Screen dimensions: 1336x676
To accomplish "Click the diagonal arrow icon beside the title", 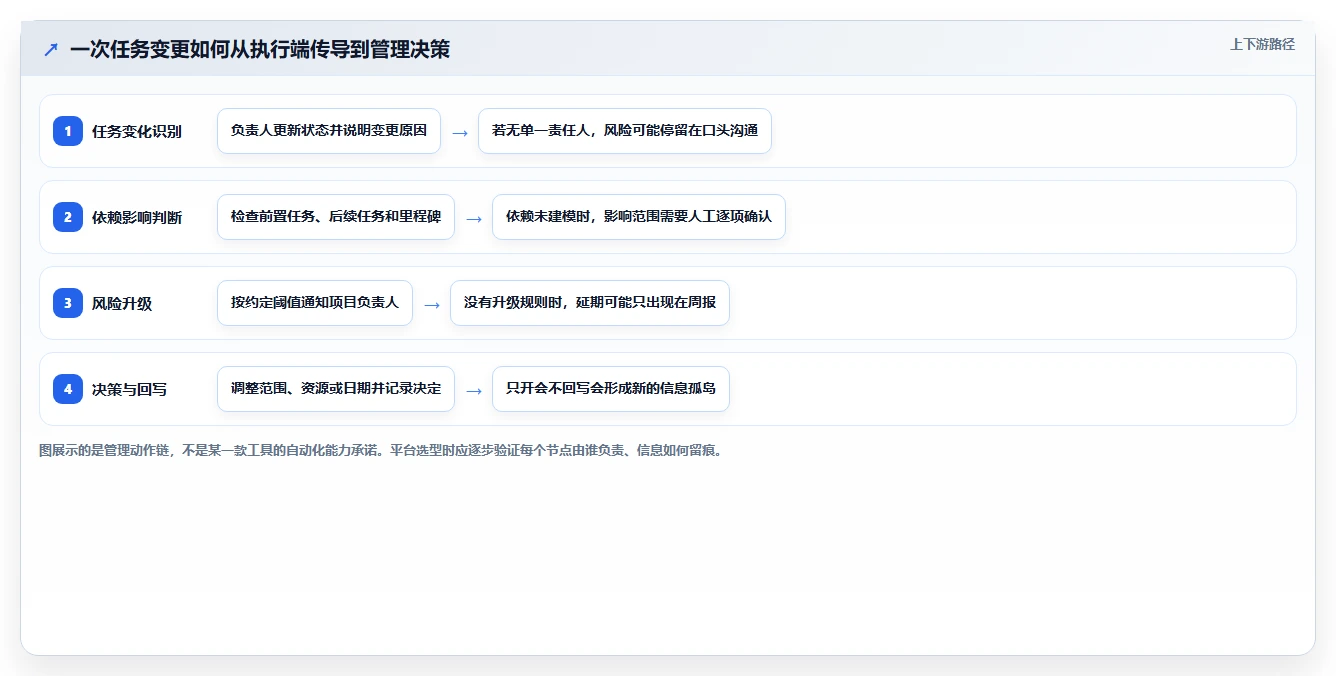I will 51,49.
